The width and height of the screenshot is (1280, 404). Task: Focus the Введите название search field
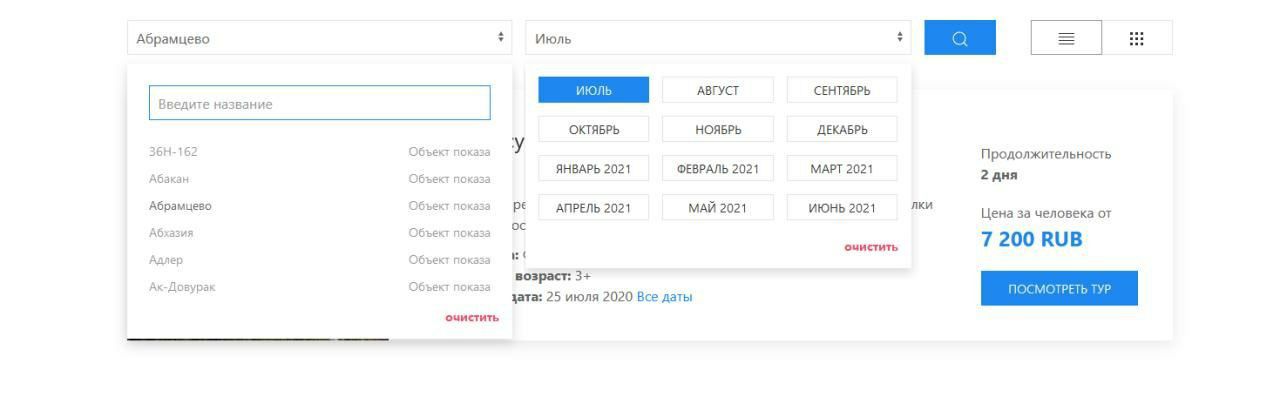(x=320, y=103)
